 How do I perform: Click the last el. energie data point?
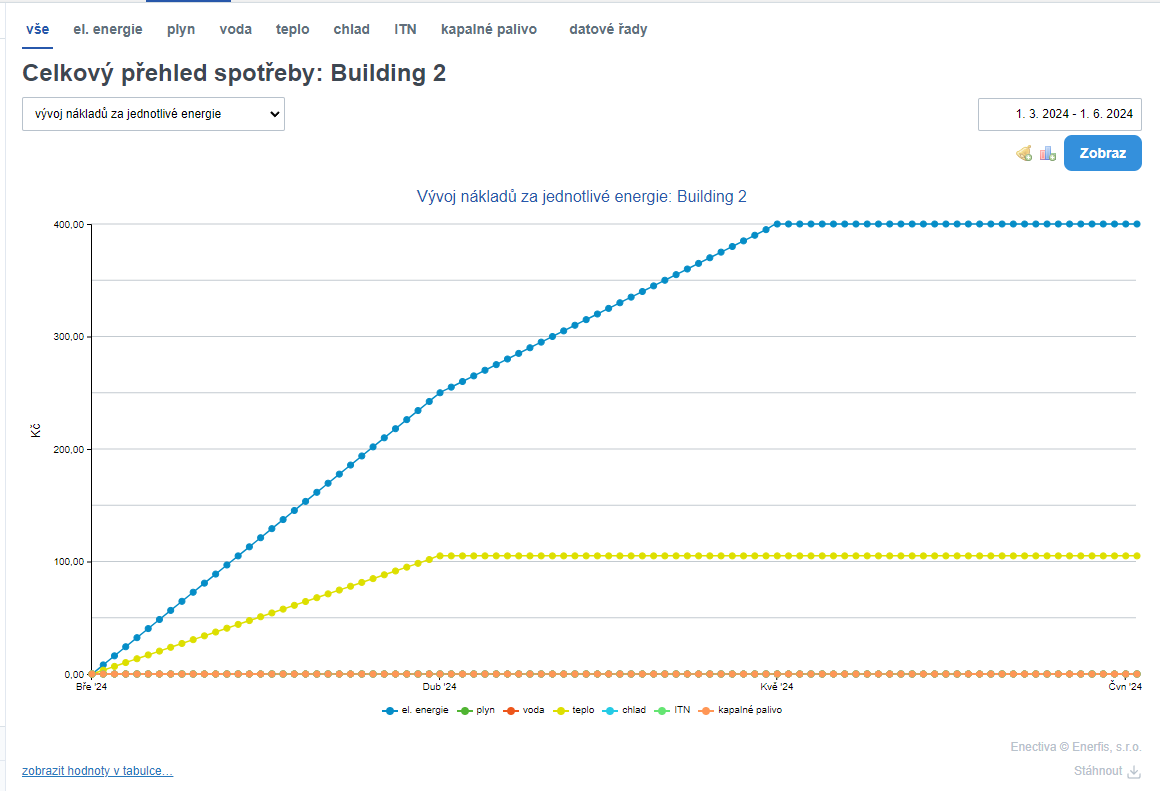click(1137, 224)
